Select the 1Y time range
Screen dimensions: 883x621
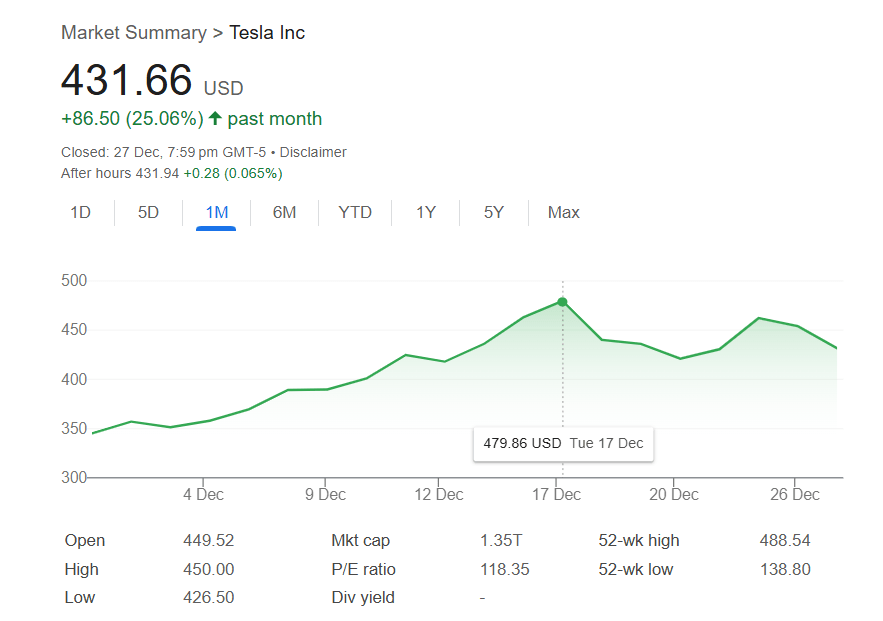click(x=426, y=212)
